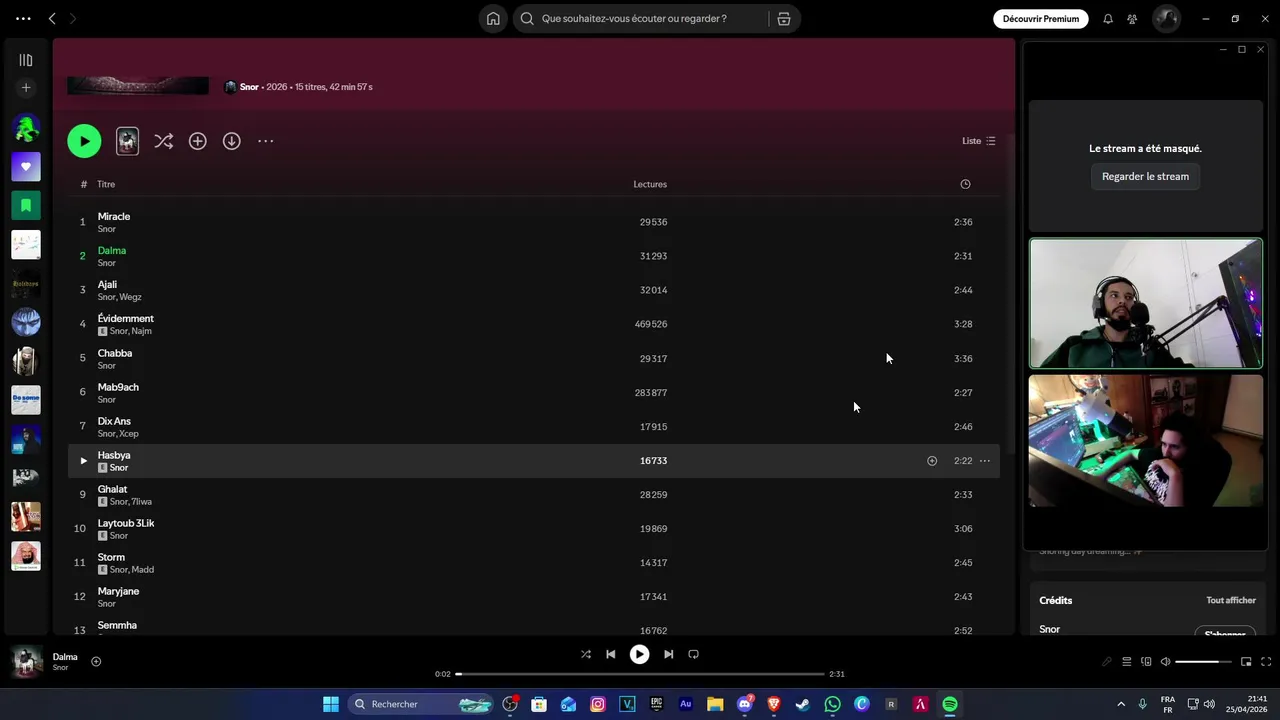Screen dimensions: 1280x720
Task: Sort tracks by Lectures column
Action: [650, 184]
